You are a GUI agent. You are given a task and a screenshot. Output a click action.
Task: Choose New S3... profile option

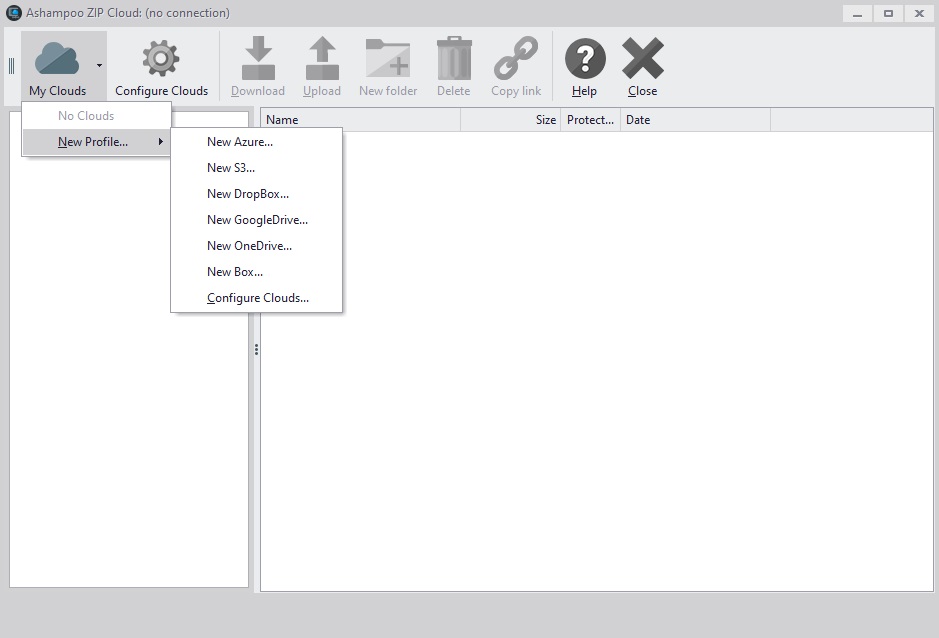tap(231, 168)
